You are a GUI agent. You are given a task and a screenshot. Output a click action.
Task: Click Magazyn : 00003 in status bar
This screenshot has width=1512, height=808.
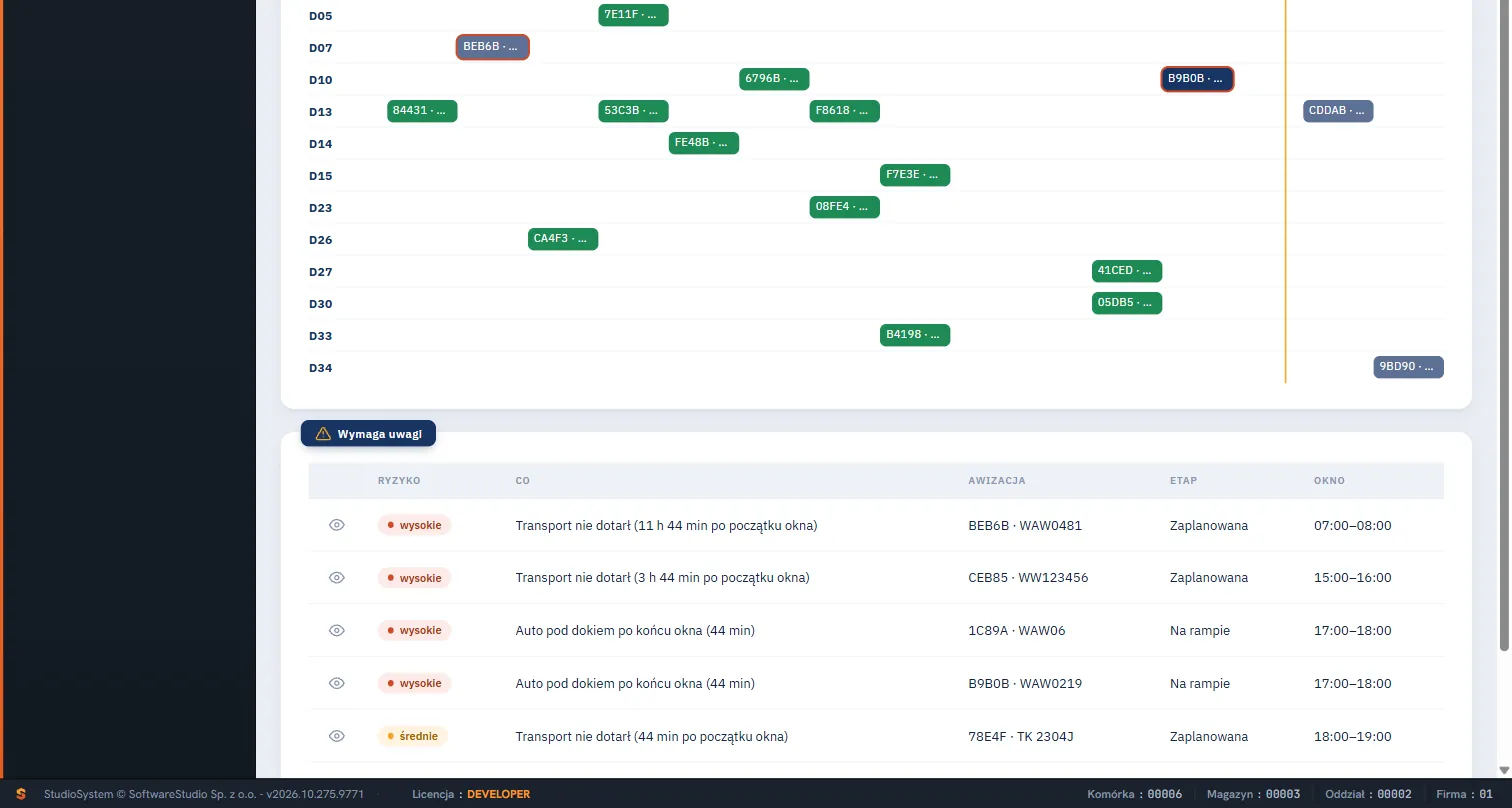[1254, 794]
